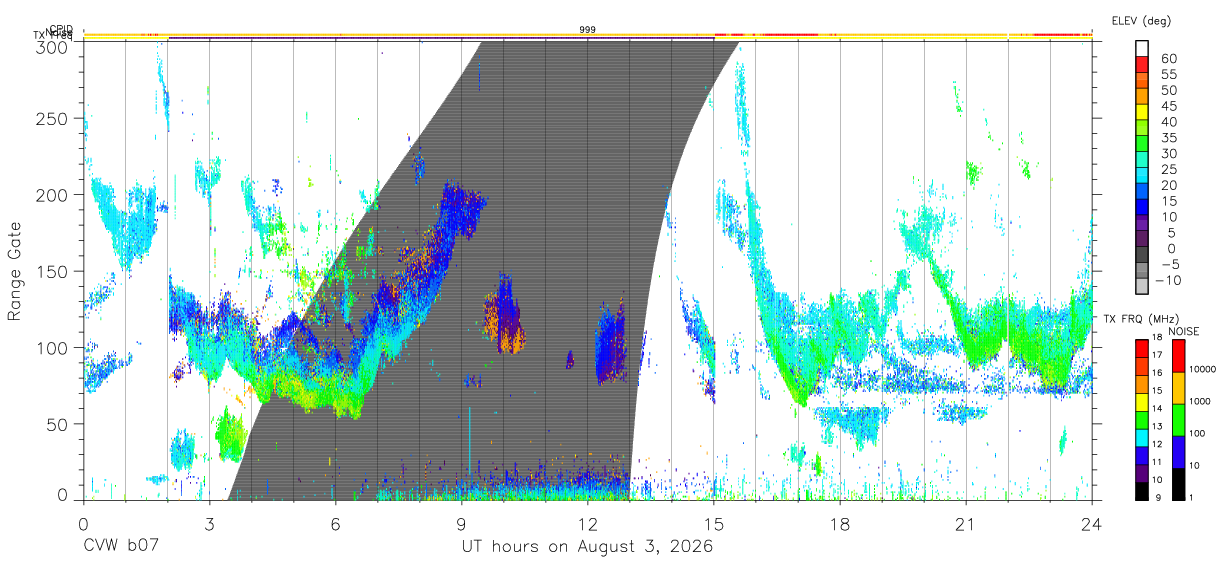Click the '21' tick on the UT hours axis
This screenshot has height=567, width=1228.
pos(965,523)
